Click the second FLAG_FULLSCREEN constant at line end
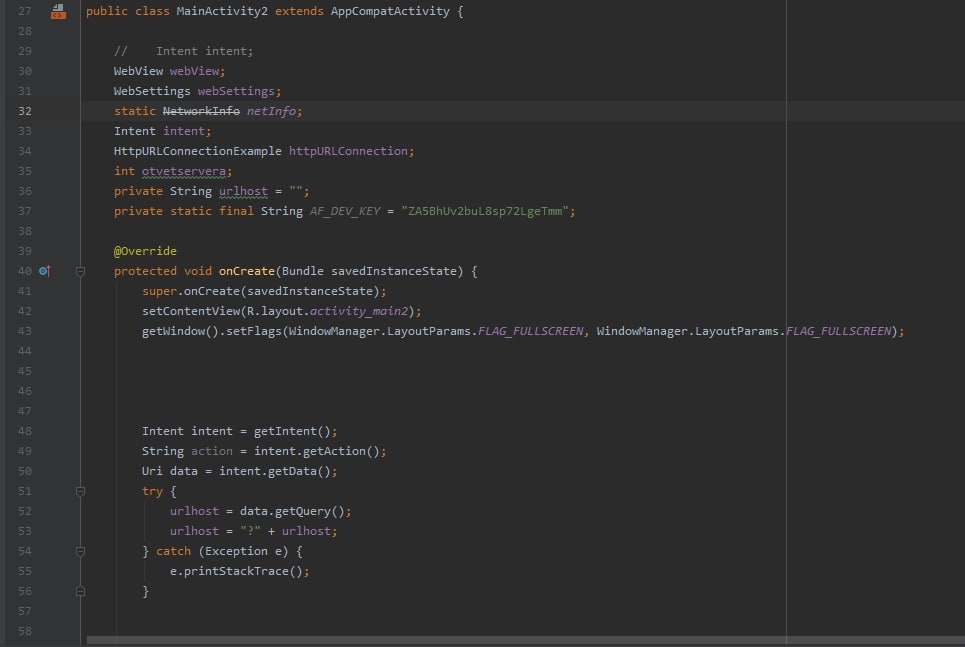 (838, 331)
